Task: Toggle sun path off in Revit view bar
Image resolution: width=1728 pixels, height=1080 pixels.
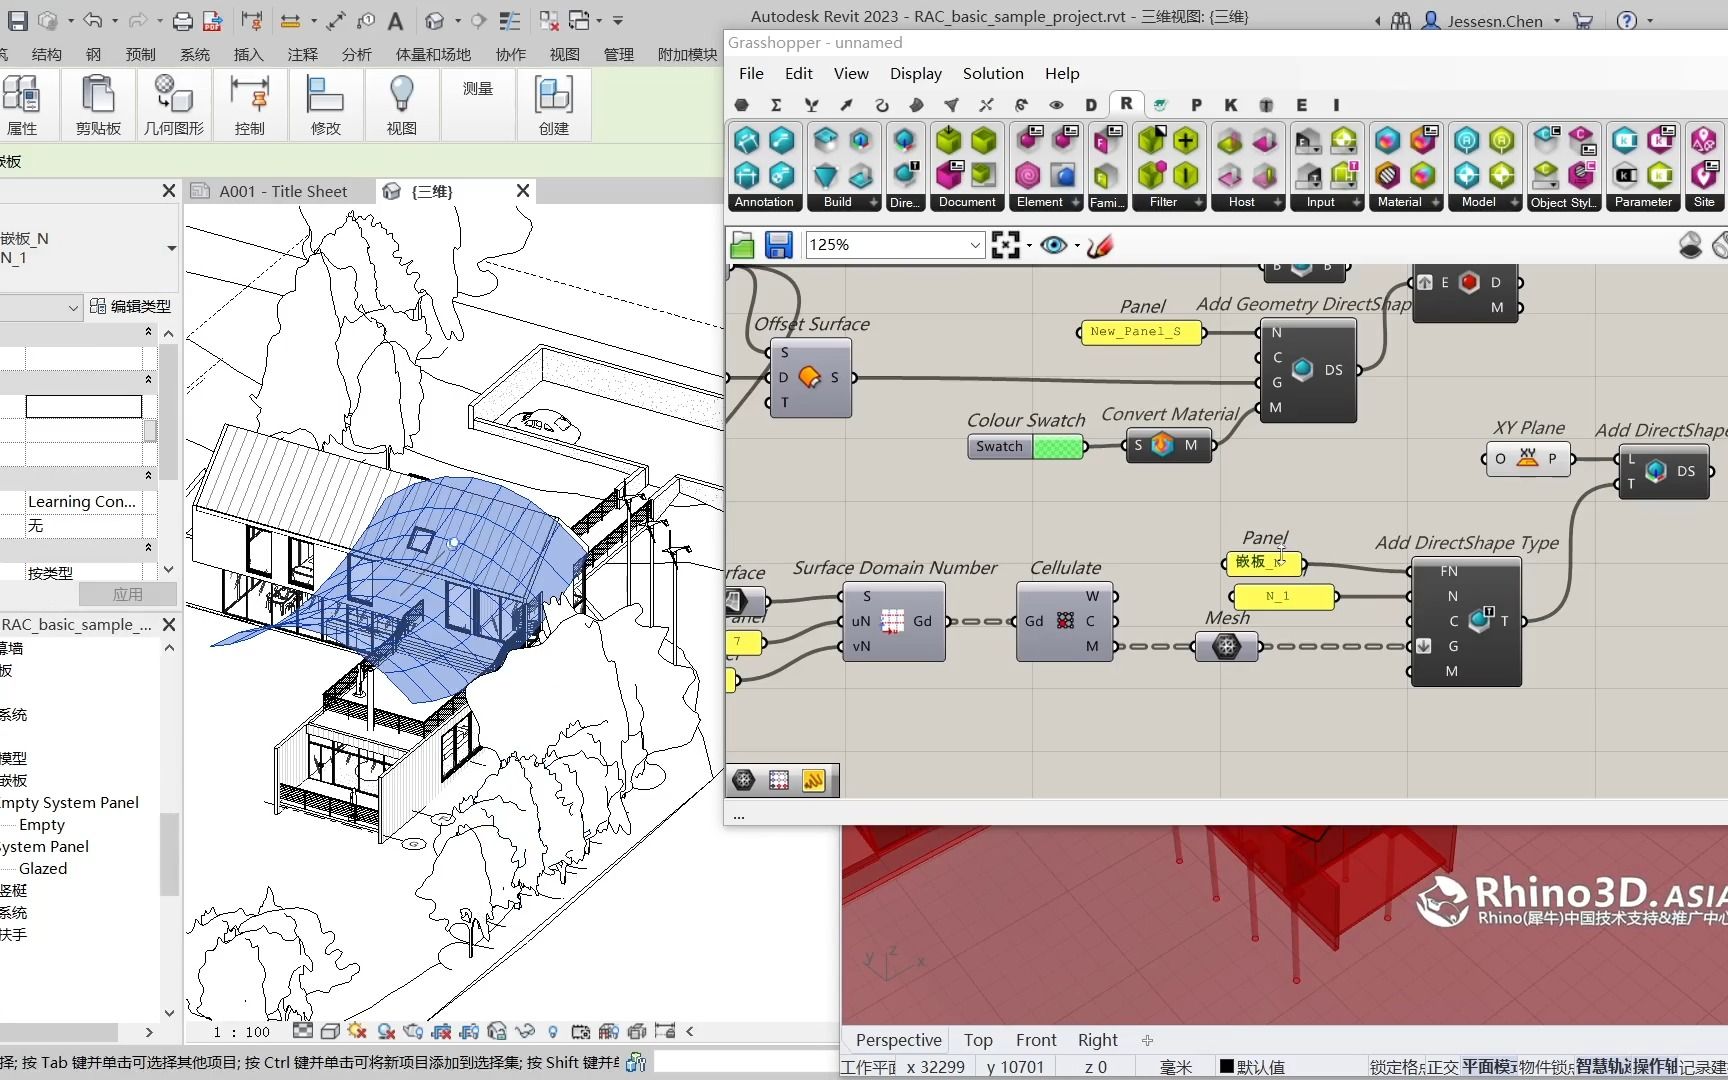Action: 355,1031
